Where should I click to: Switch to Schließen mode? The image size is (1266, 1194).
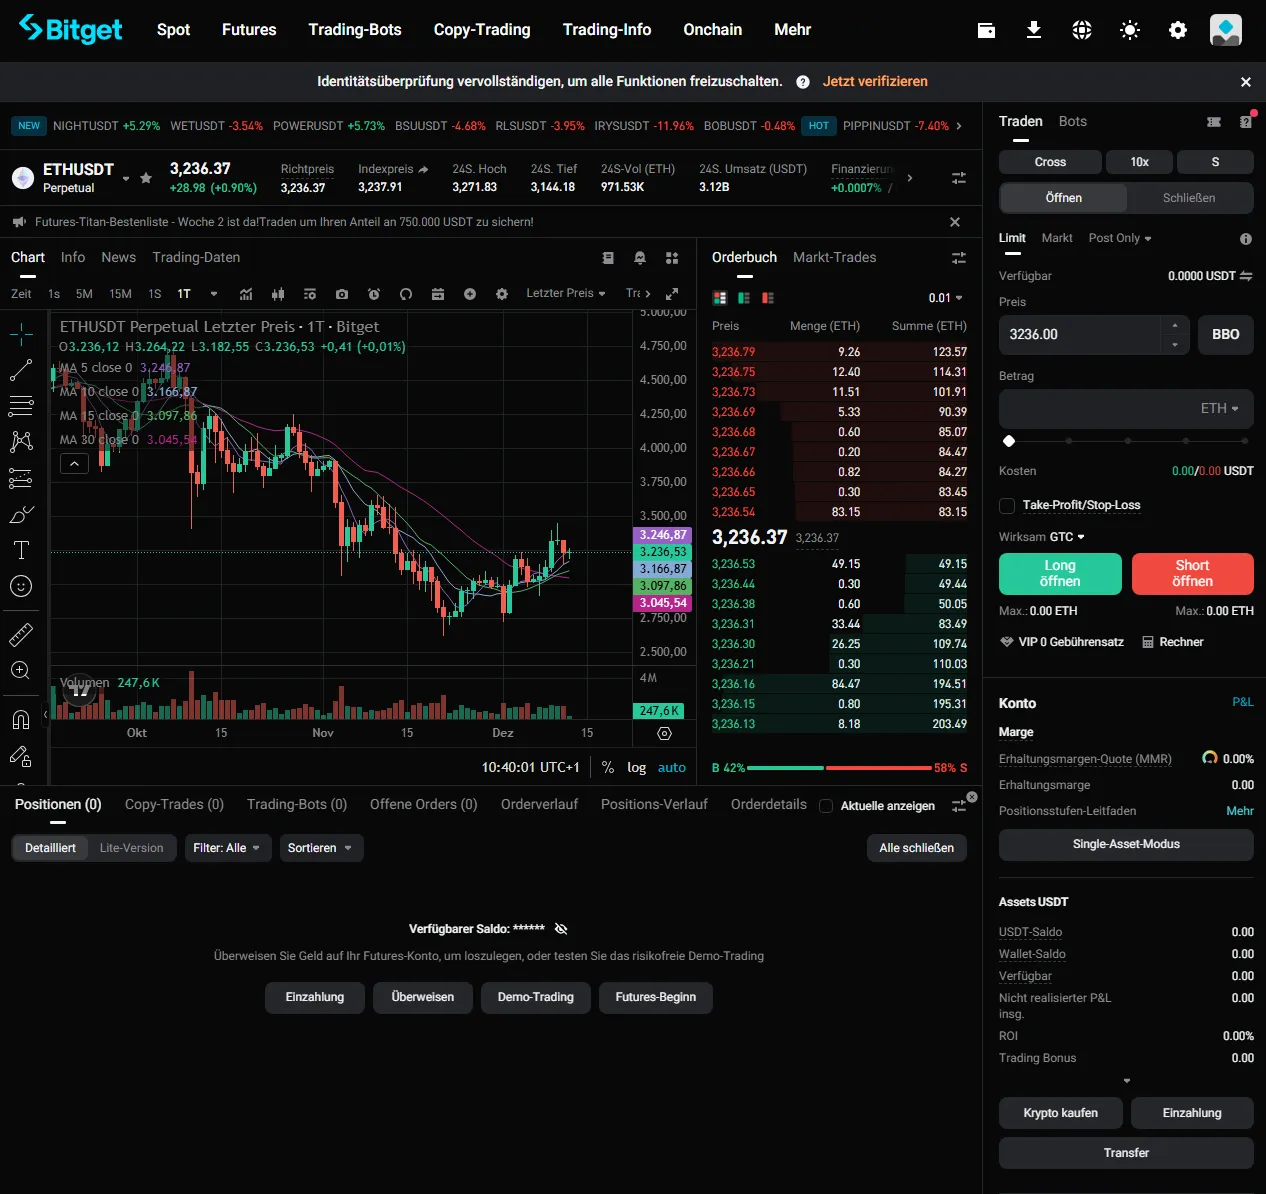coord(1189,198)
